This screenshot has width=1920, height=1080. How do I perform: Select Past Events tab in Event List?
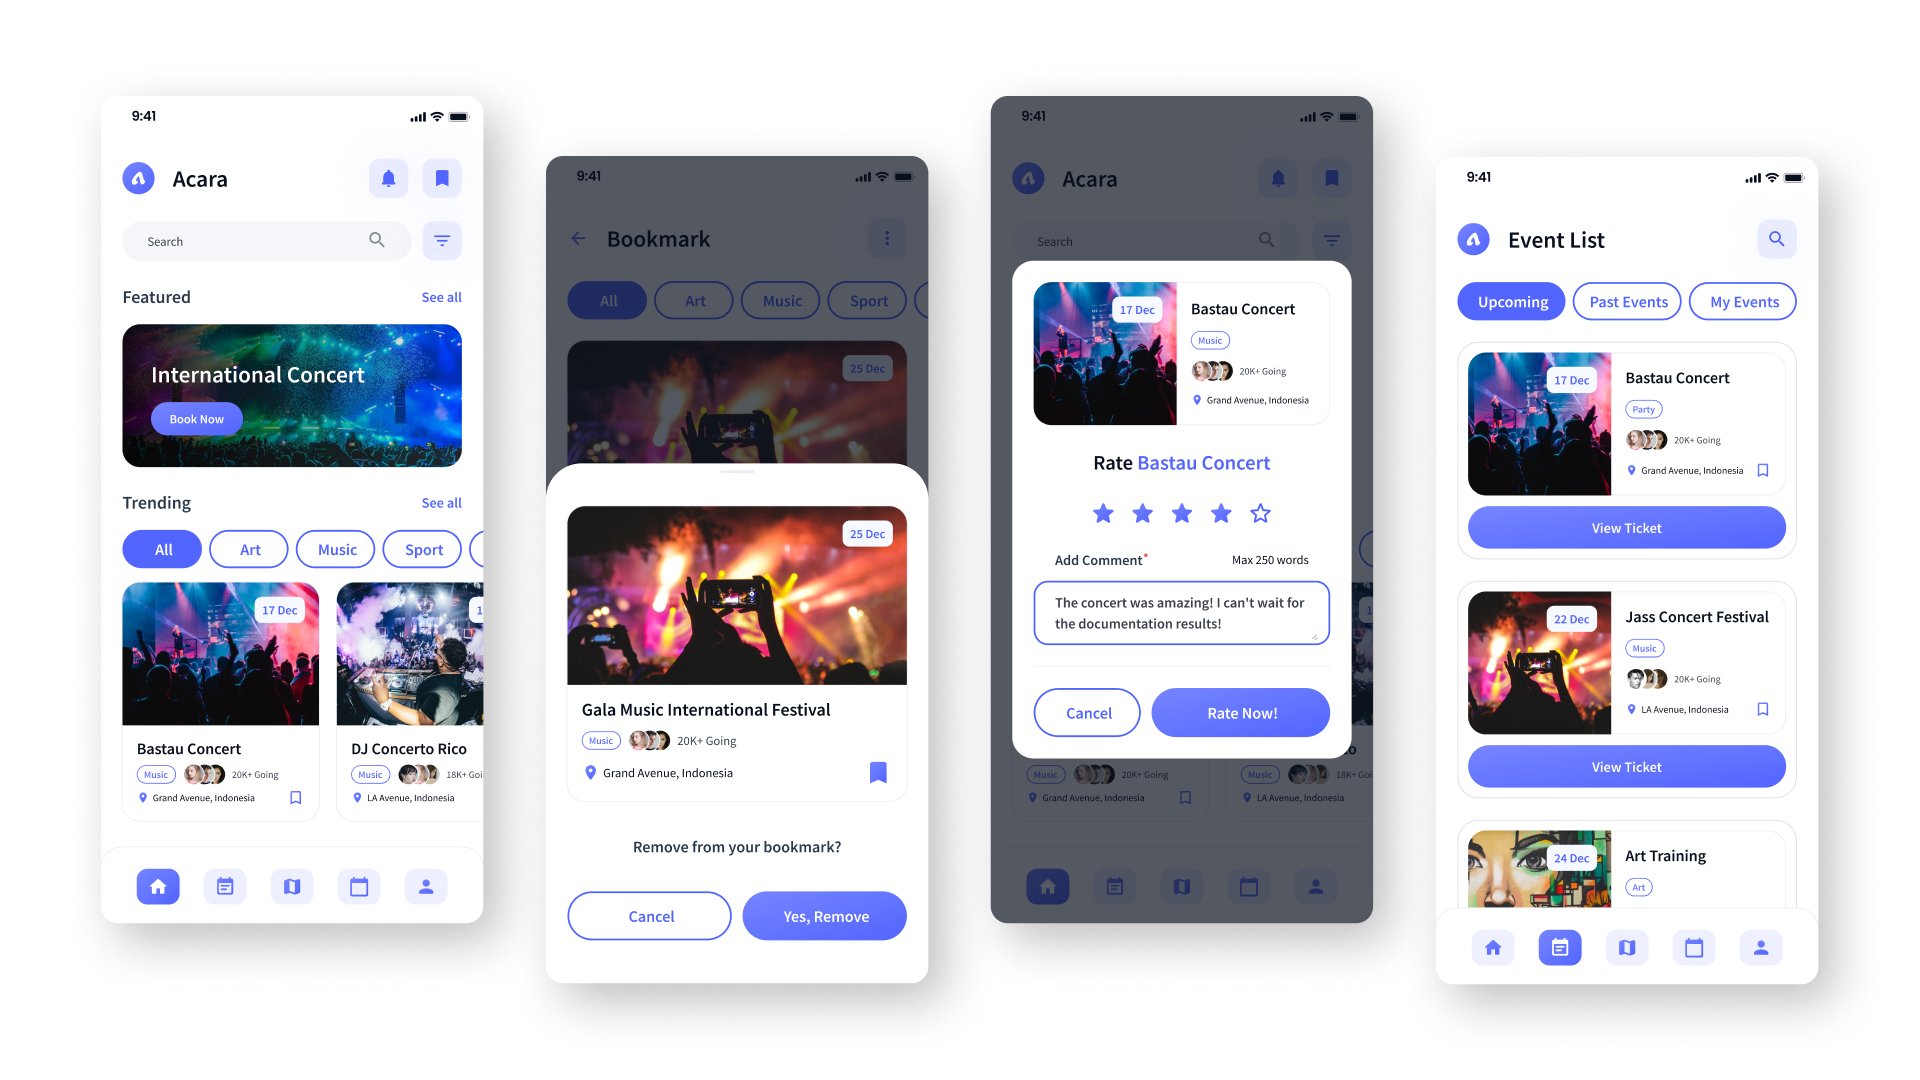coord(1627,301)
